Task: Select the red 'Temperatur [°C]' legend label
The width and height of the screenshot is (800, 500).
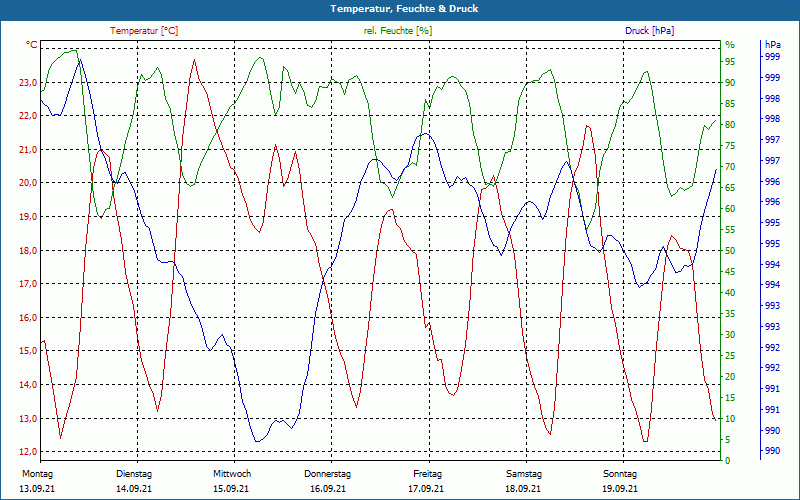Action: pos(144,31)
